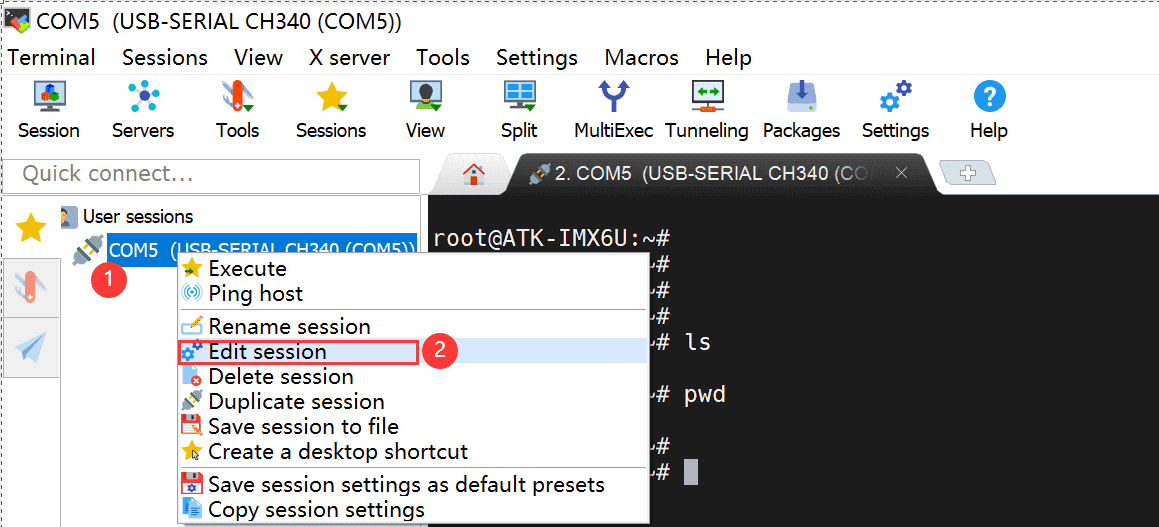
Task: Open the Servers toolbar icon
Action: point(143,97)
